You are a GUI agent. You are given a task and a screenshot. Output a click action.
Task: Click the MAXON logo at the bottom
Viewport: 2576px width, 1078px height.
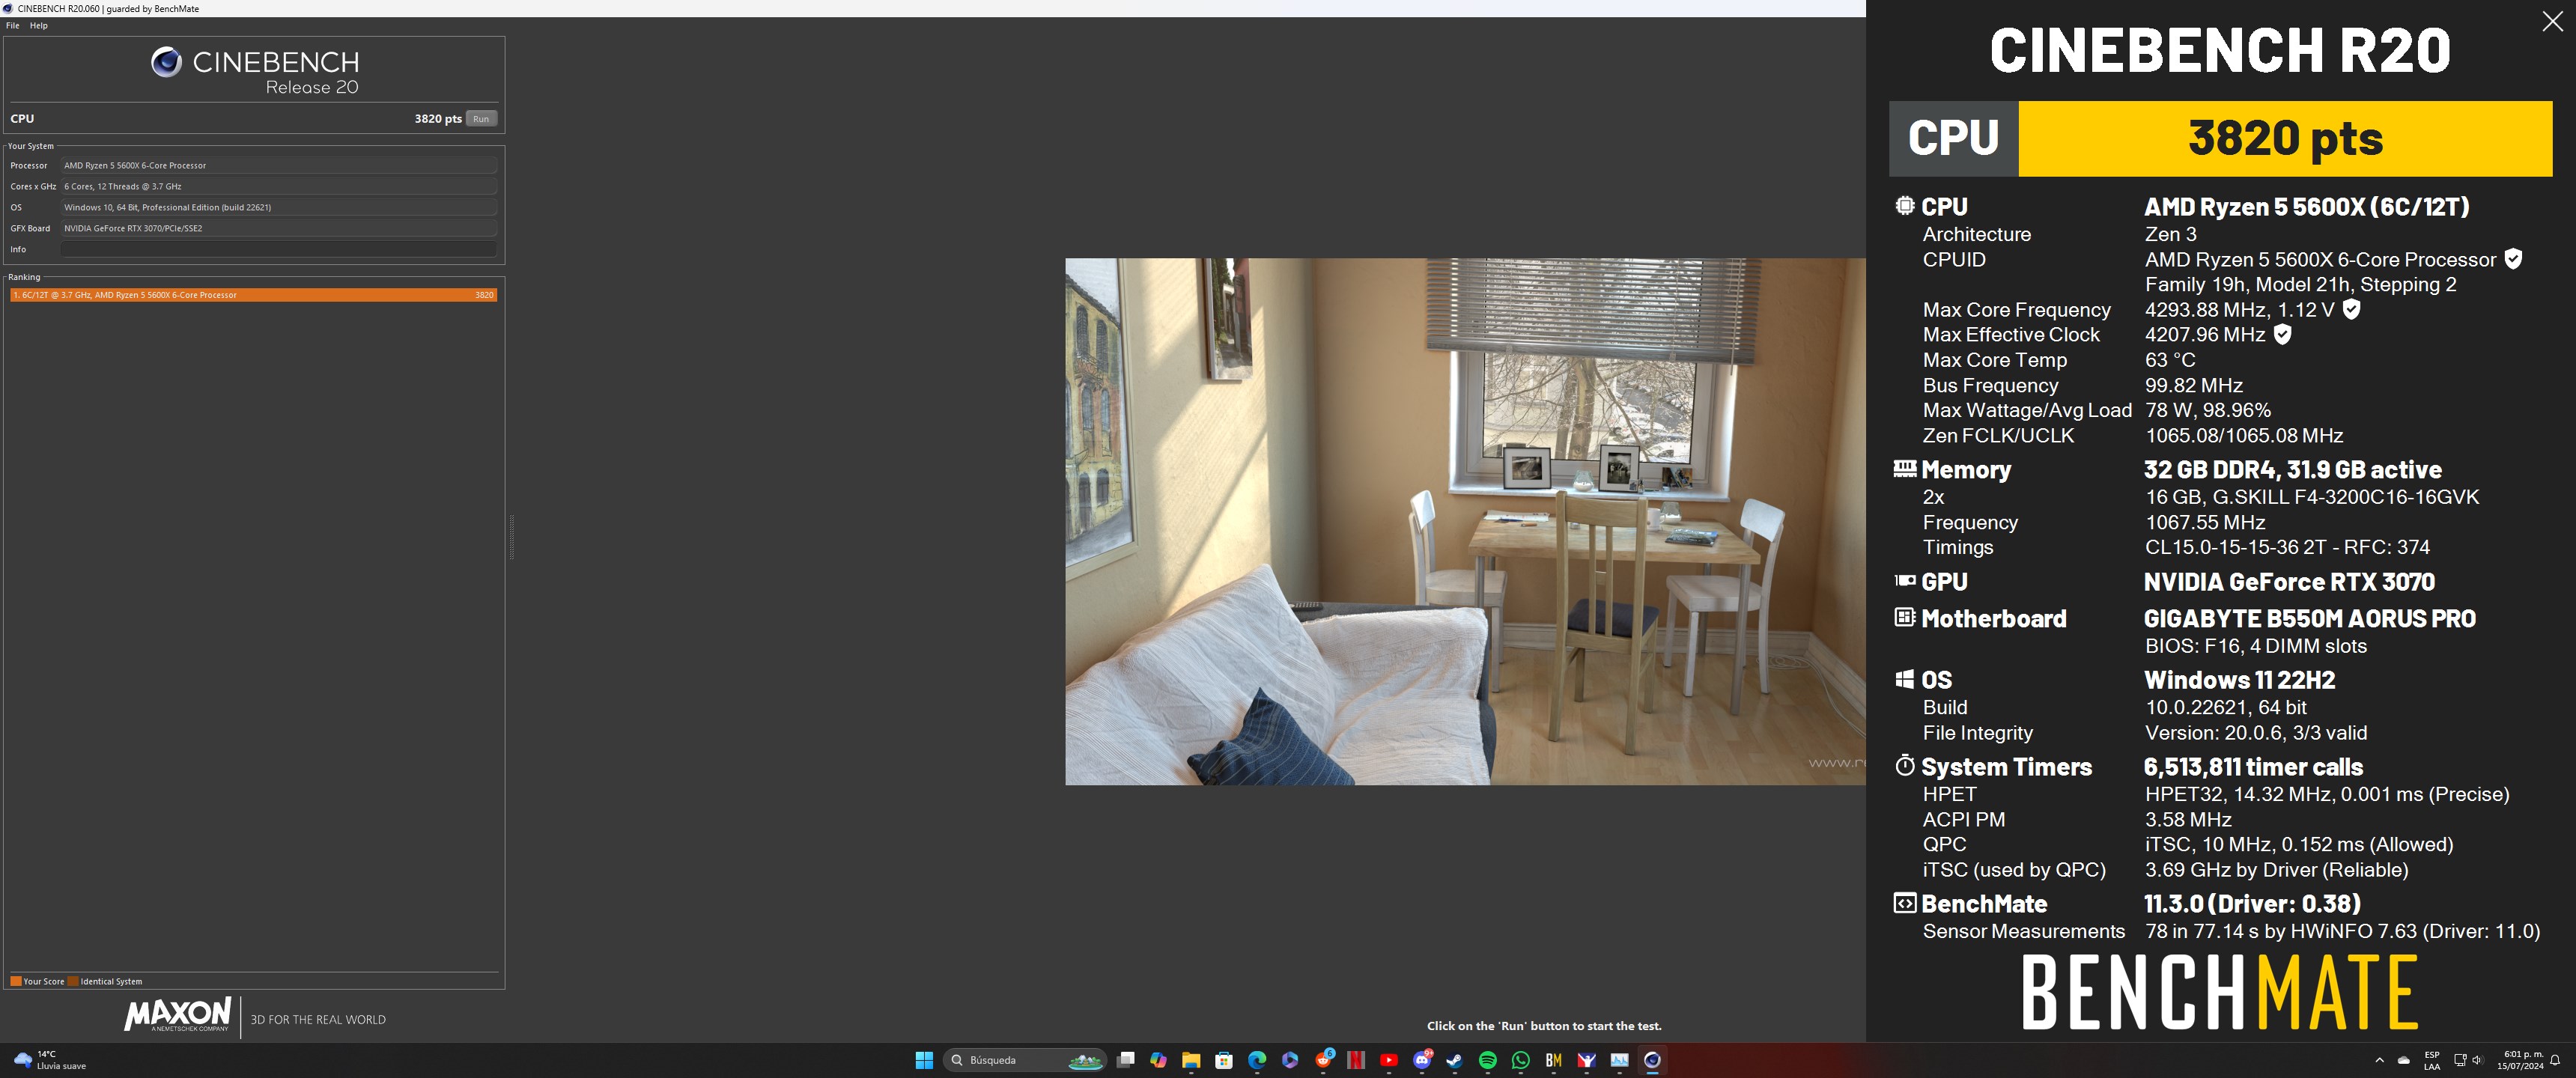point(178,1014)
